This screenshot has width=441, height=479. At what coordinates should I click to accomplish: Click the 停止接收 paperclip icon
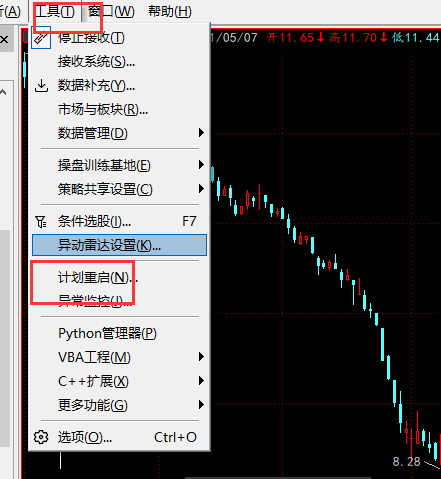[x=41, y=38]
